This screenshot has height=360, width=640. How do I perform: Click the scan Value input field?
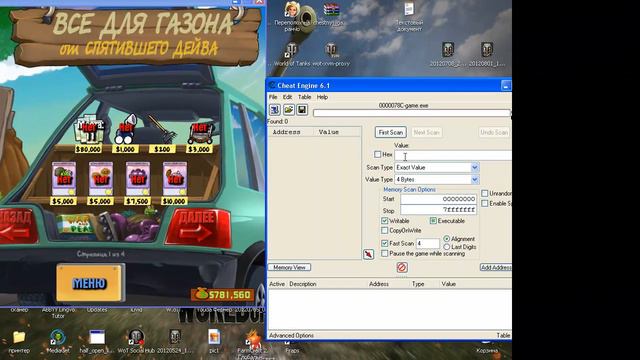pos(453,155)
